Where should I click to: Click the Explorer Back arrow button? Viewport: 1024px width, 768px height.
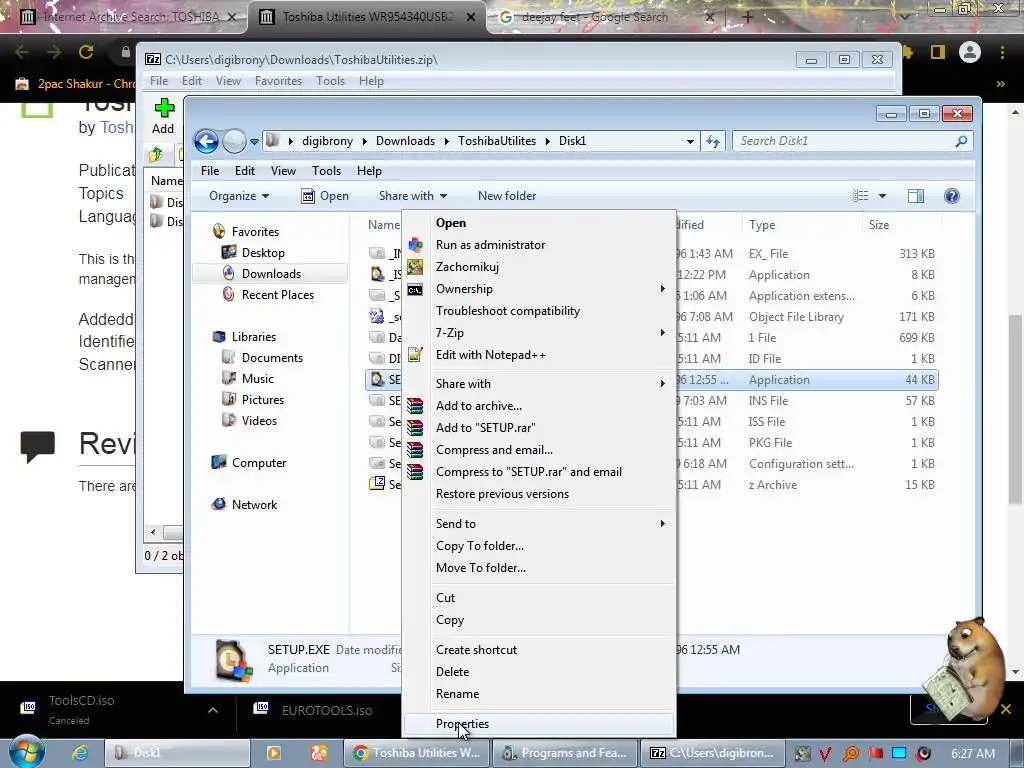tap(206, 141)
